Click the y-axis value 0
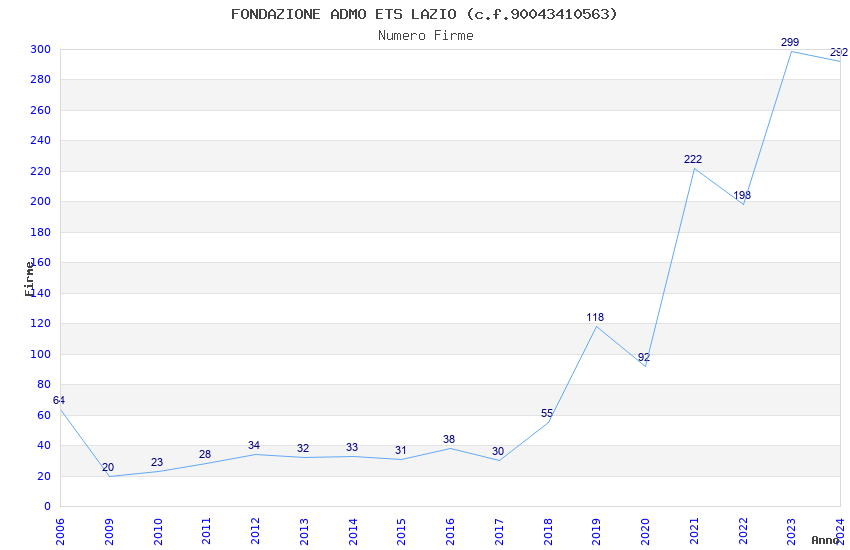The width and height of the screenshot is (850, 550). click(48, 507)
